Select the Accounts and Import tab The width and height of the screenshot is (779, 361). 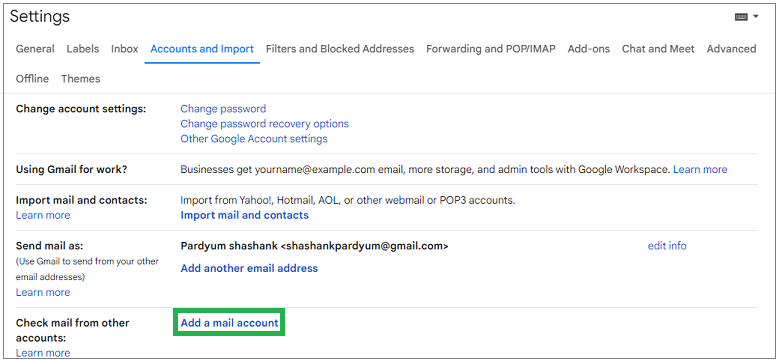202,49
